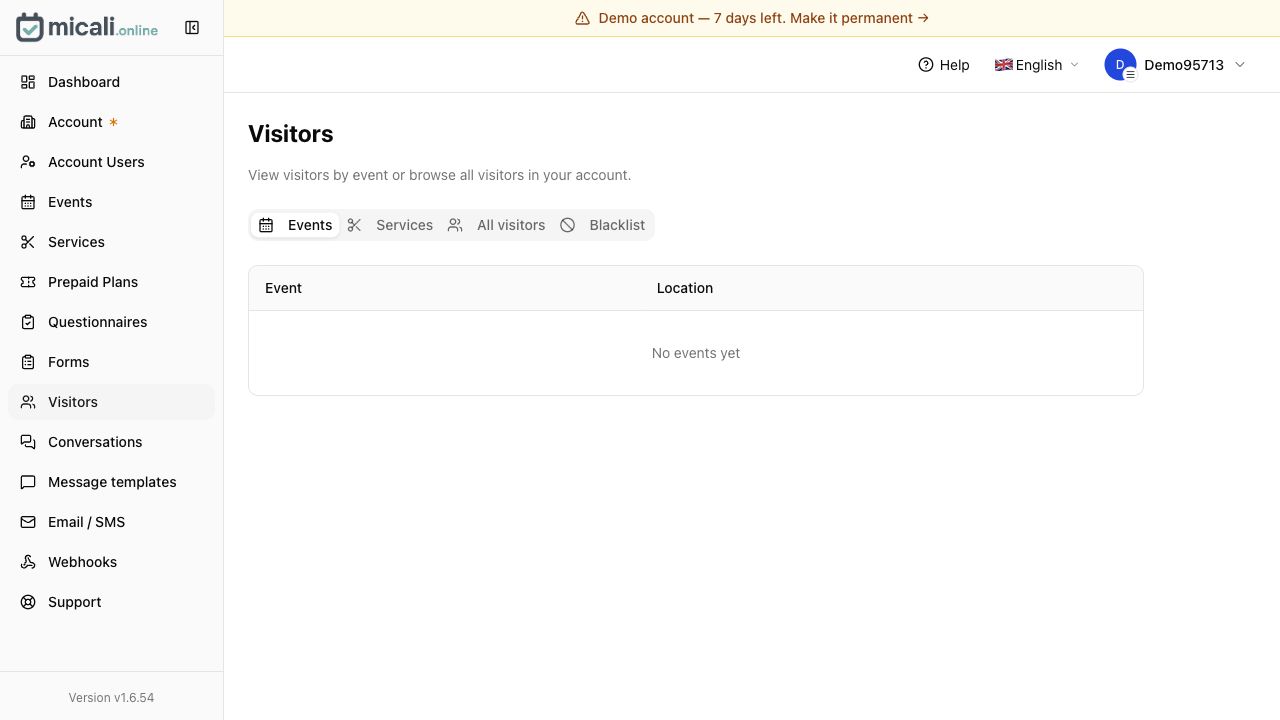Go to Forms page
1280x720 pixels.
[x=111, y=362]
